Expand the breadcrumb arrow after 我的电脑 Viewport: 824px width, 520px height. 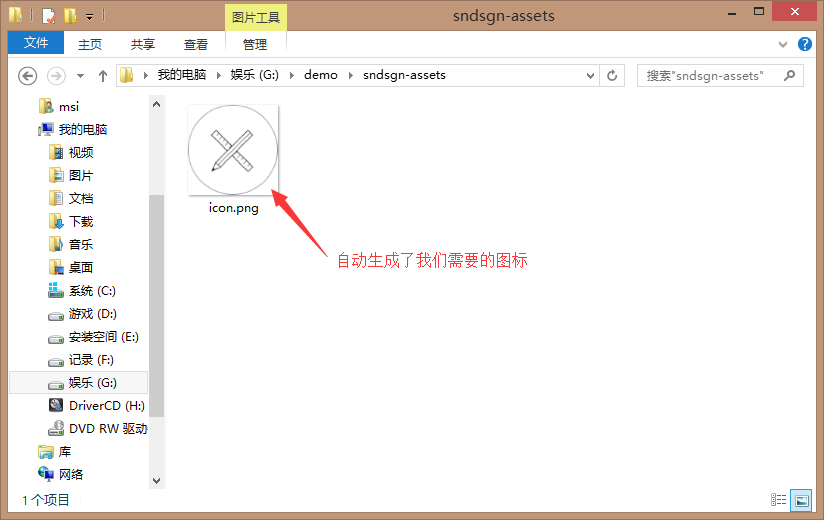pos(219,76)
